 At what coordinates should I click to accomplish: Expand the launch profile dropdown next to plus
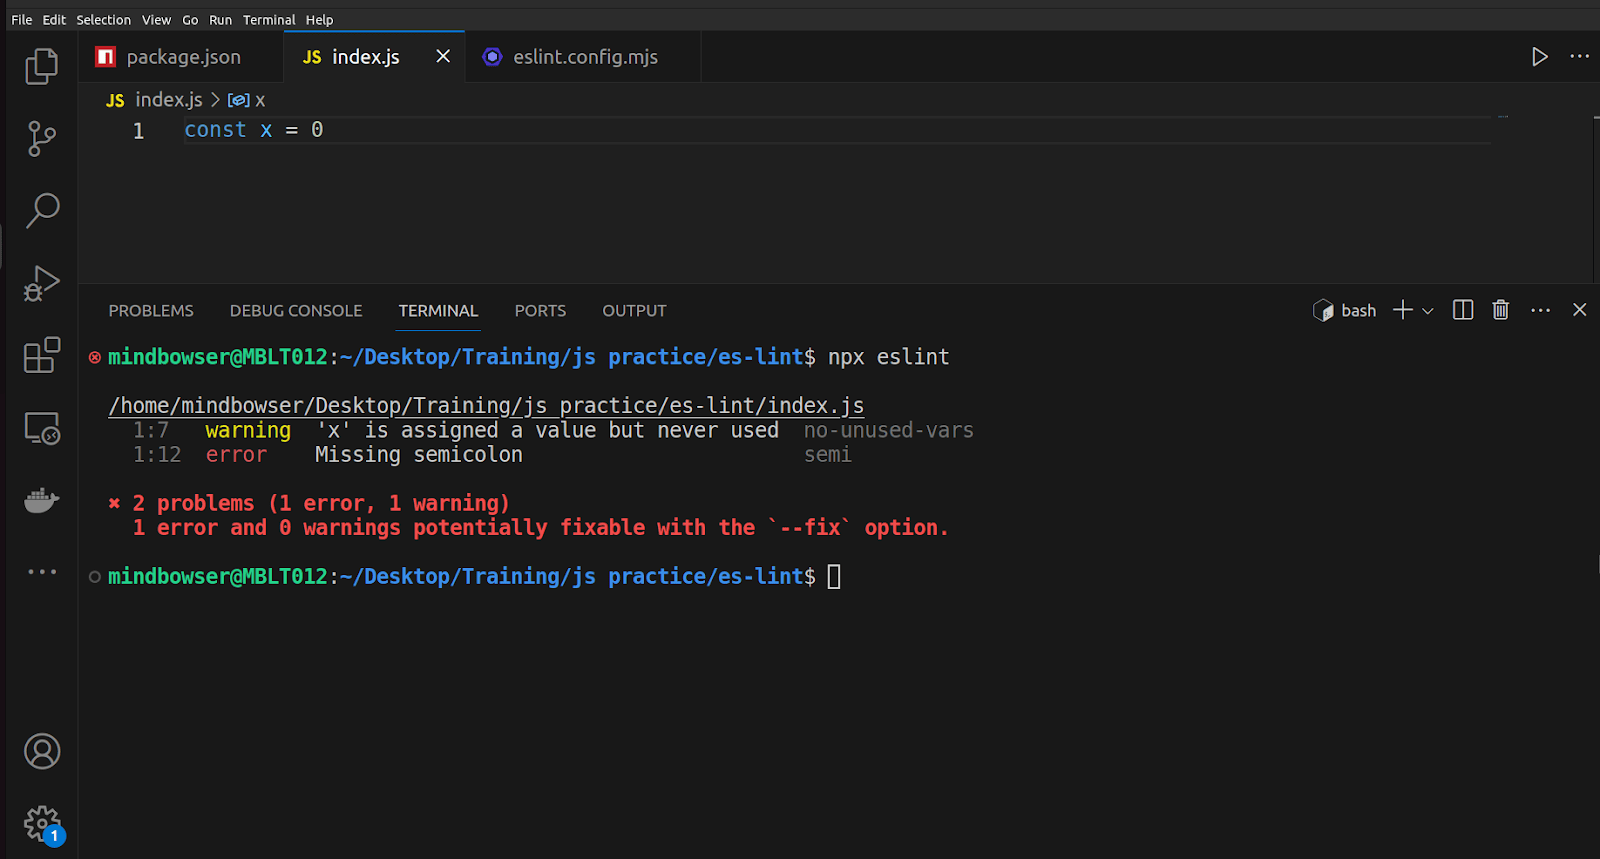point(1428,311)
